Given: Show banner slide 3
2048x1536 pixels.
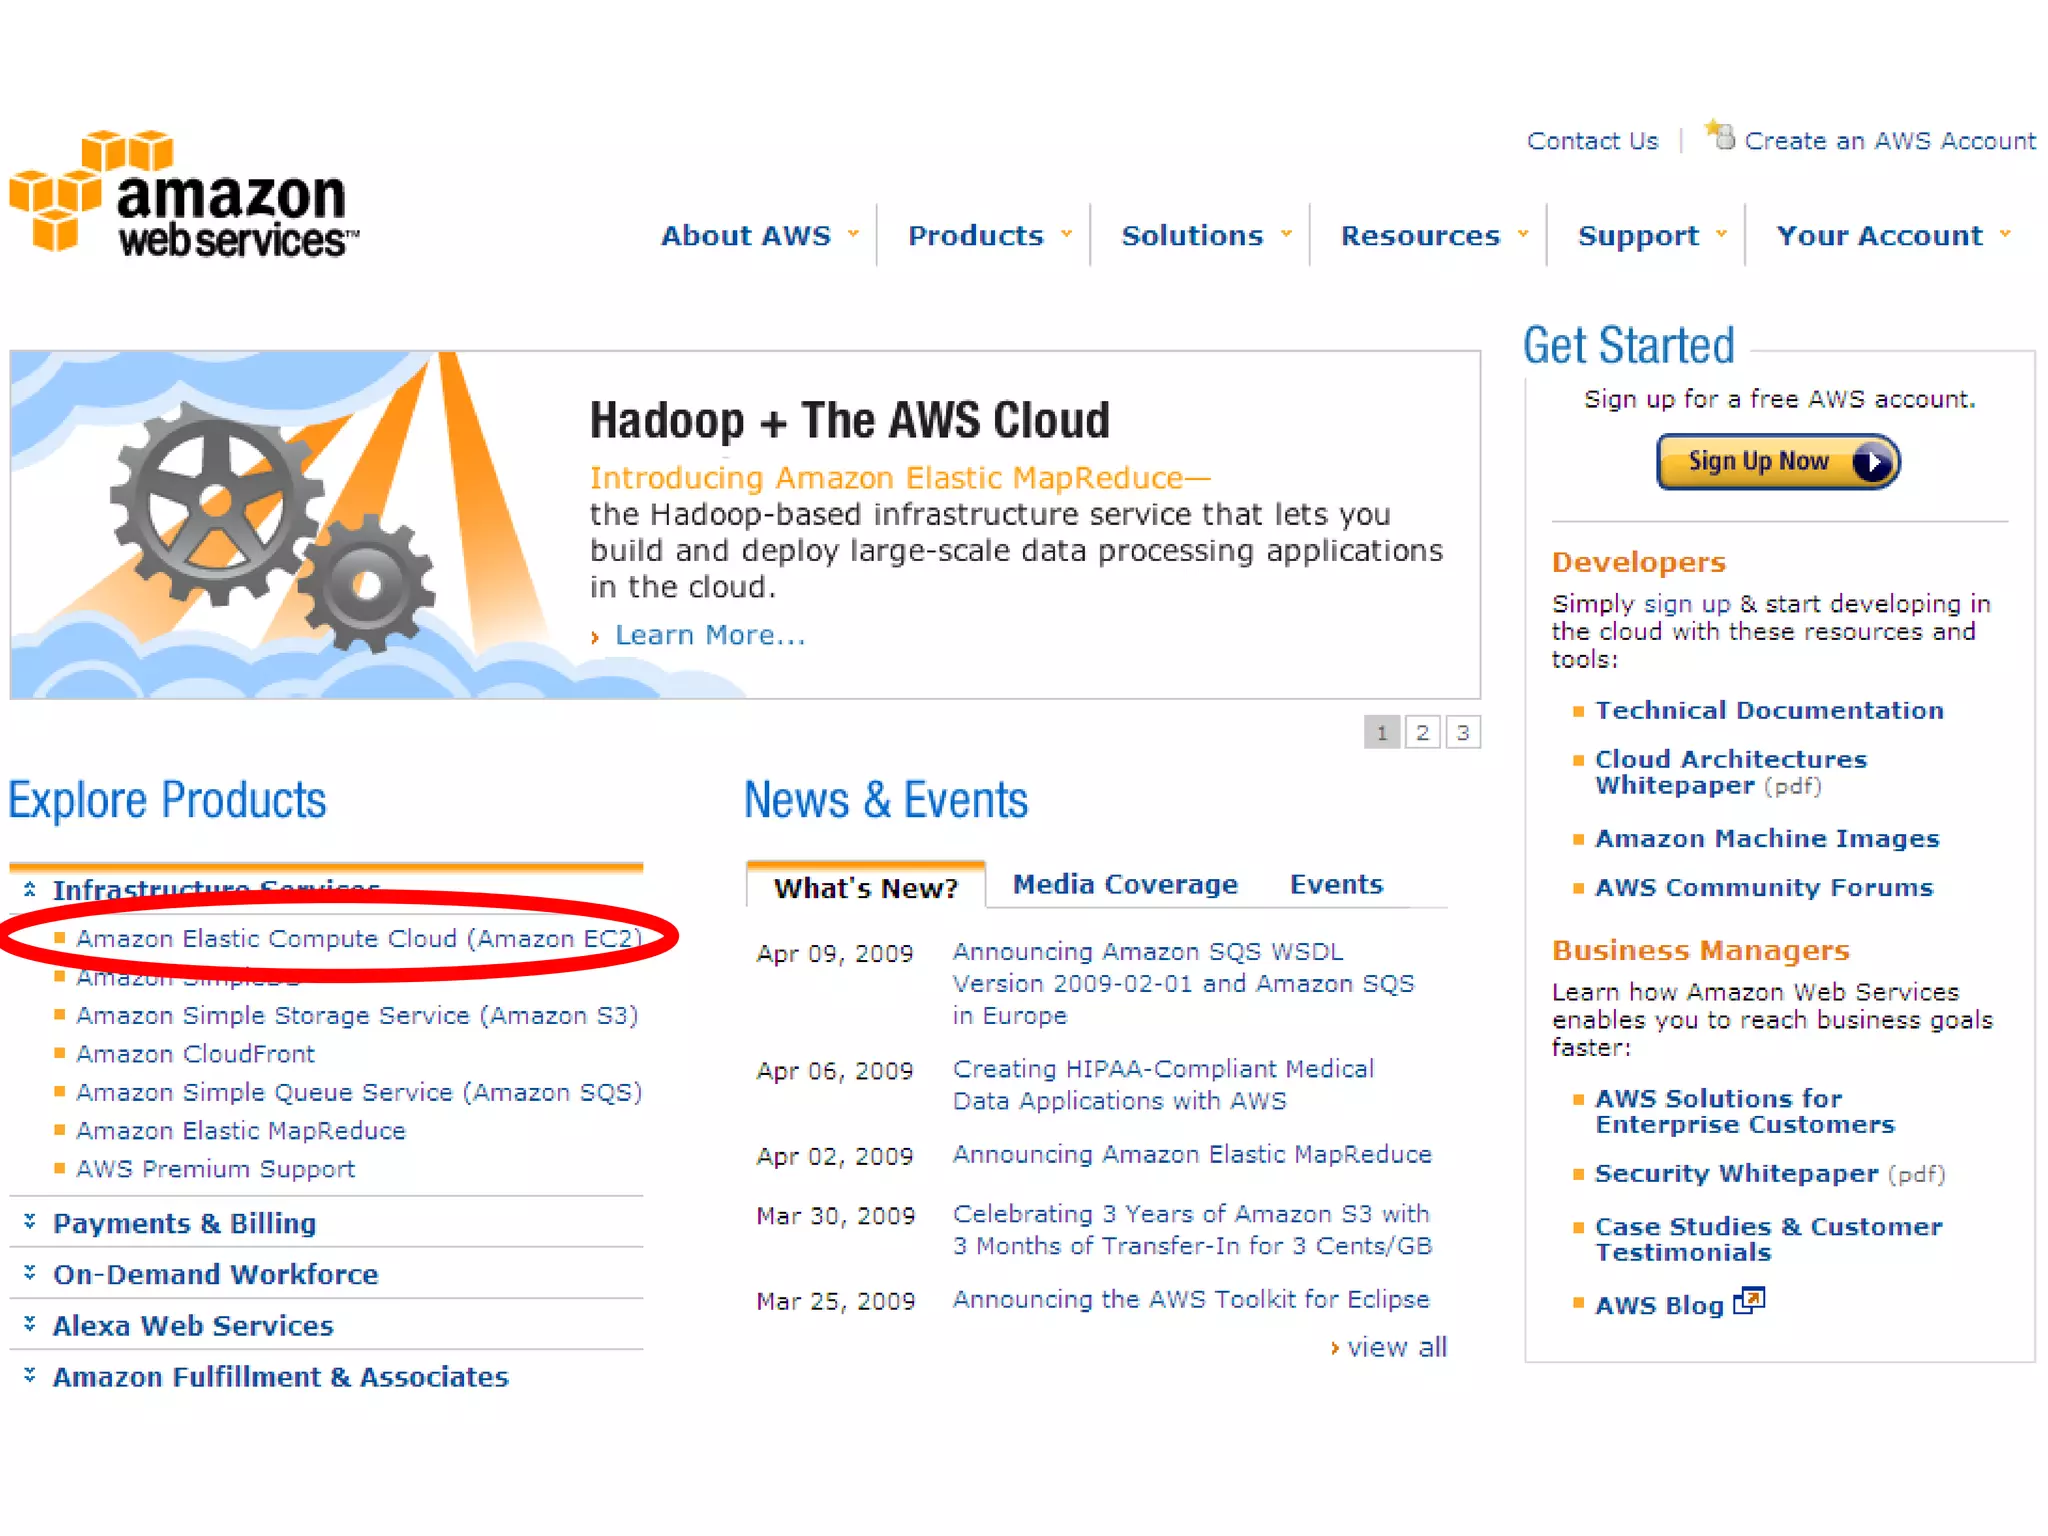Looking at the screenshot, I should pyautogui.click(x=1463, y=732).
